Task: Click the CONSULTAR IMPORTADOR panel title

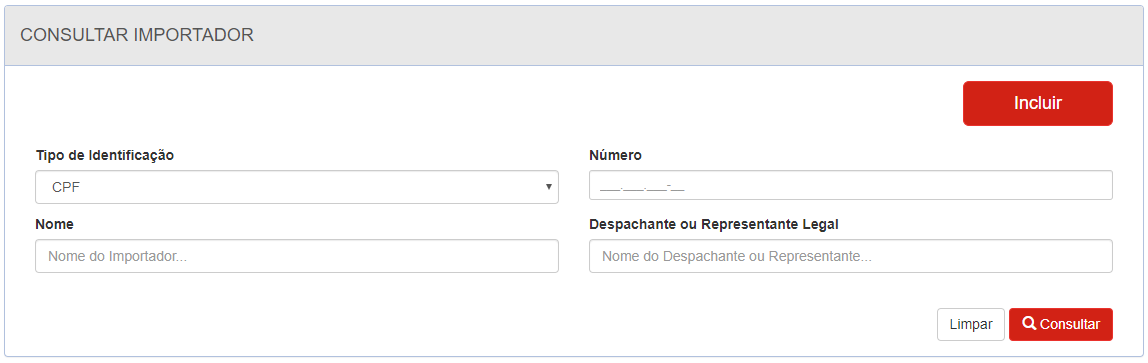Action: click(x=137, y=34)
